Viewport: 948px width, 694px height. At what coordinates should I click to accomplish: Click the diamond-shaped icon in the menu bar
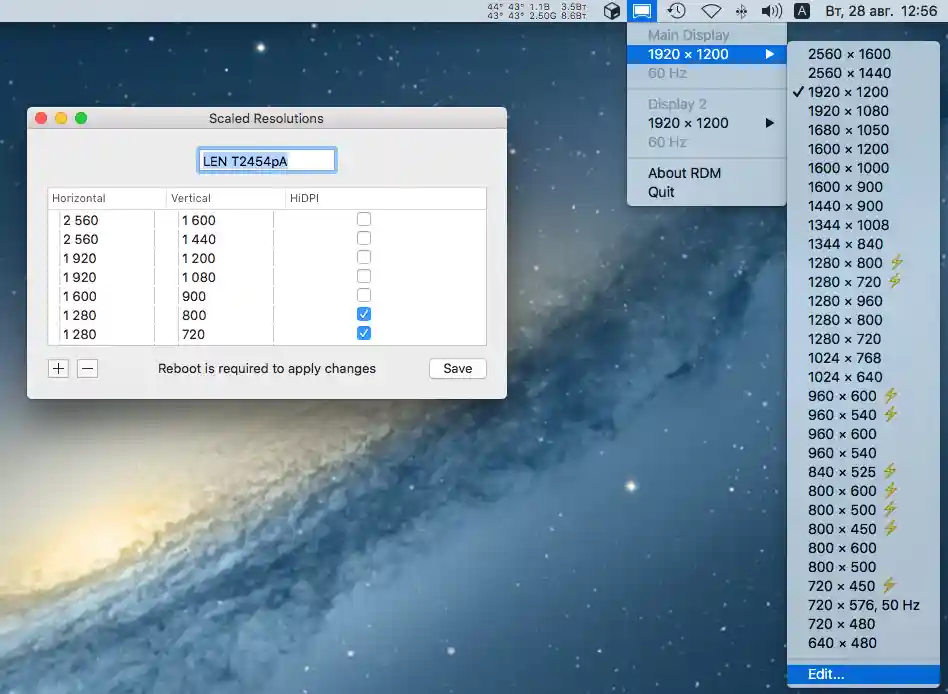711,11
